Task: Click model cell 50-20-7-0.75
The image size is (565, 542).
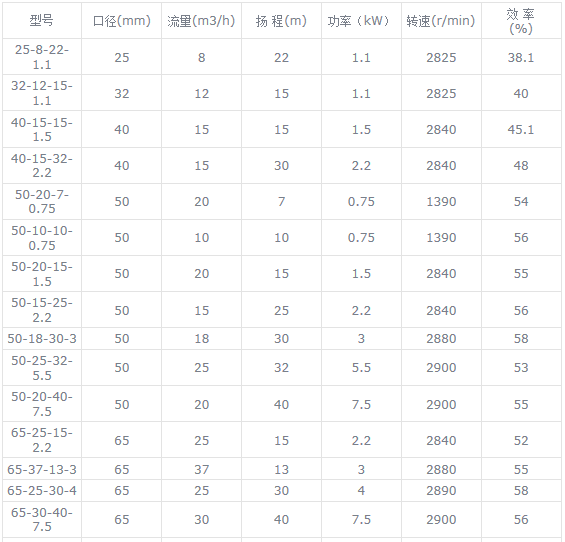Action: (x=42, y=201)
